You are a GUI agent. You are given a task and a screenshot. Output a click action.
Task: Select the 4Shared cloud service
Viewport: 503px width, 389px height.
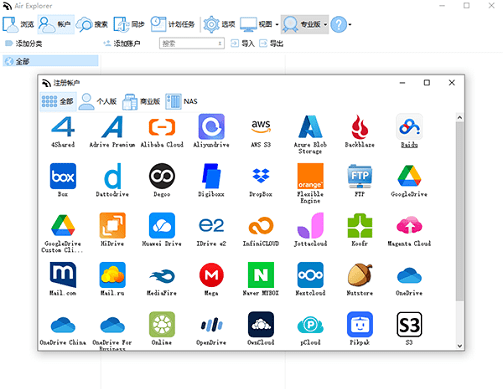click(x=63, y=132)
